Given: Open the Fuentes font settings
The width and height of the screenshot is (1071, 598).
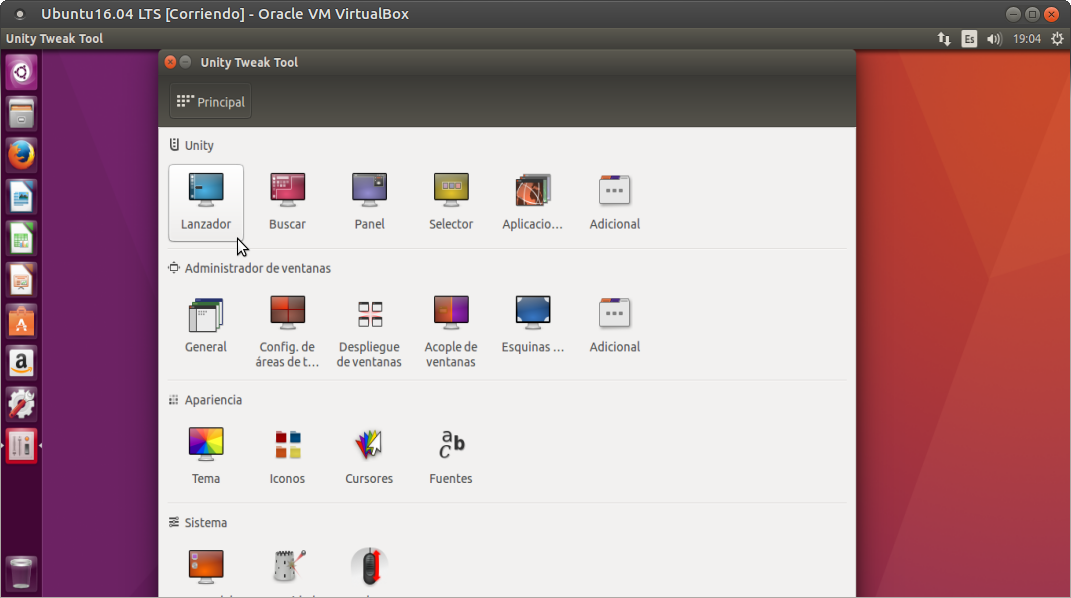Looking at the screenshot, I should 451,457.
